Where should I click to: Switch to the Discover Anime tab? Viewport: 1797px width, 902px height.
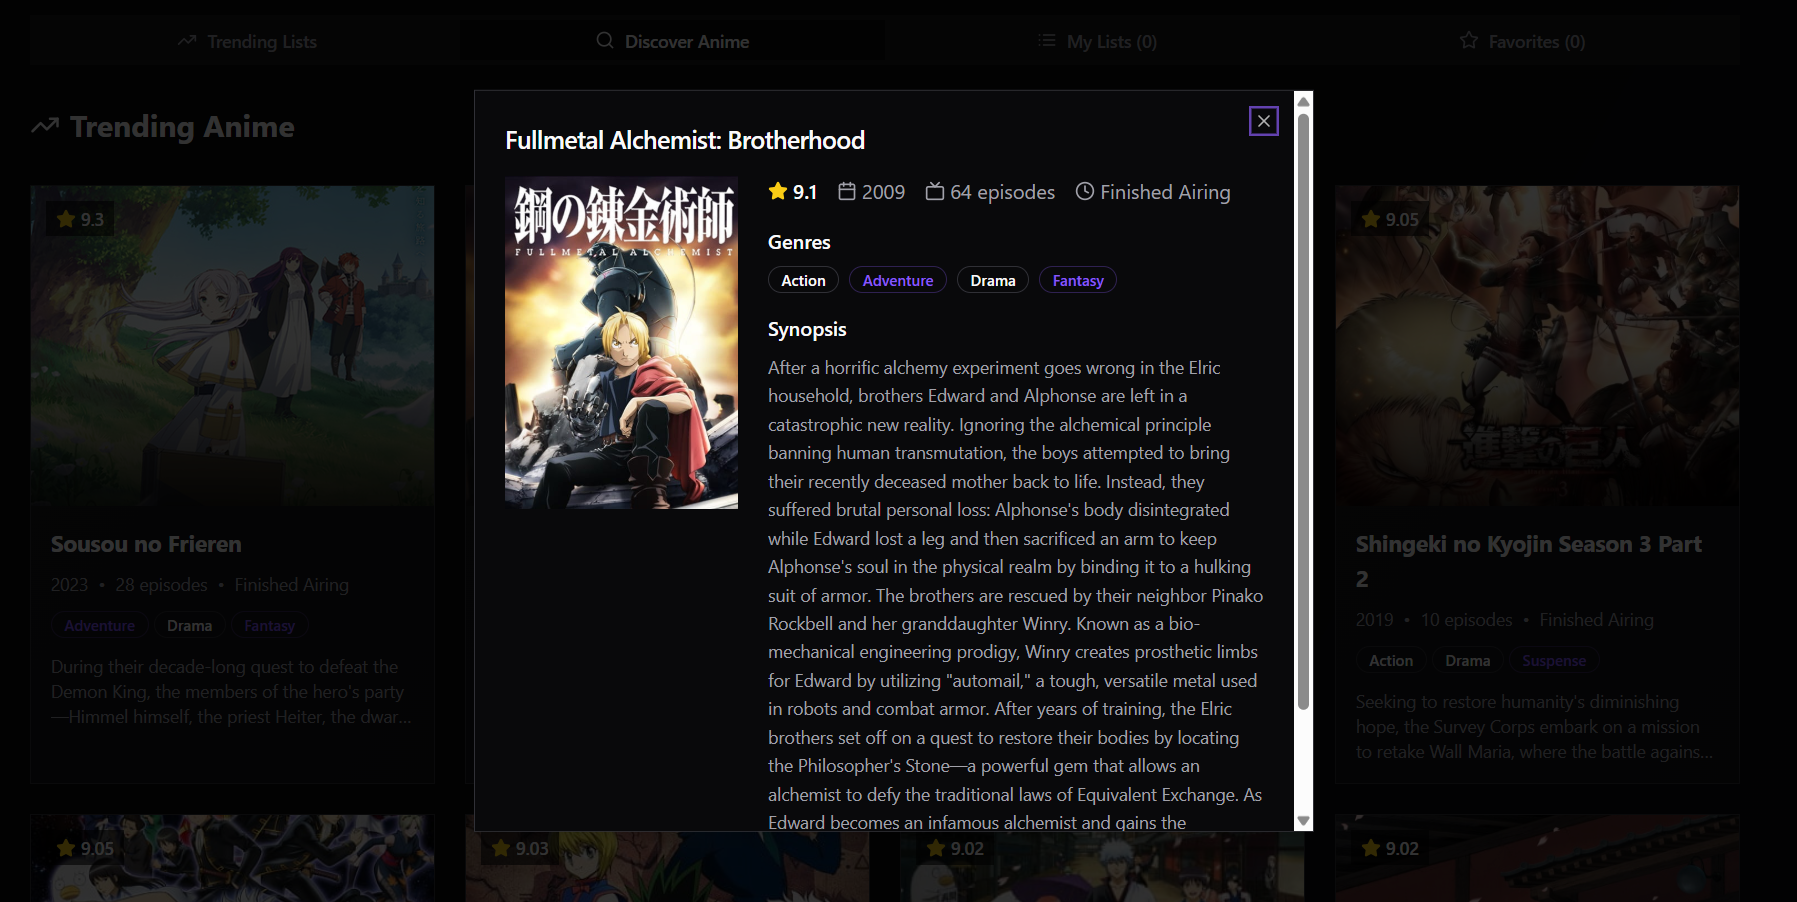tap(672, 41)
